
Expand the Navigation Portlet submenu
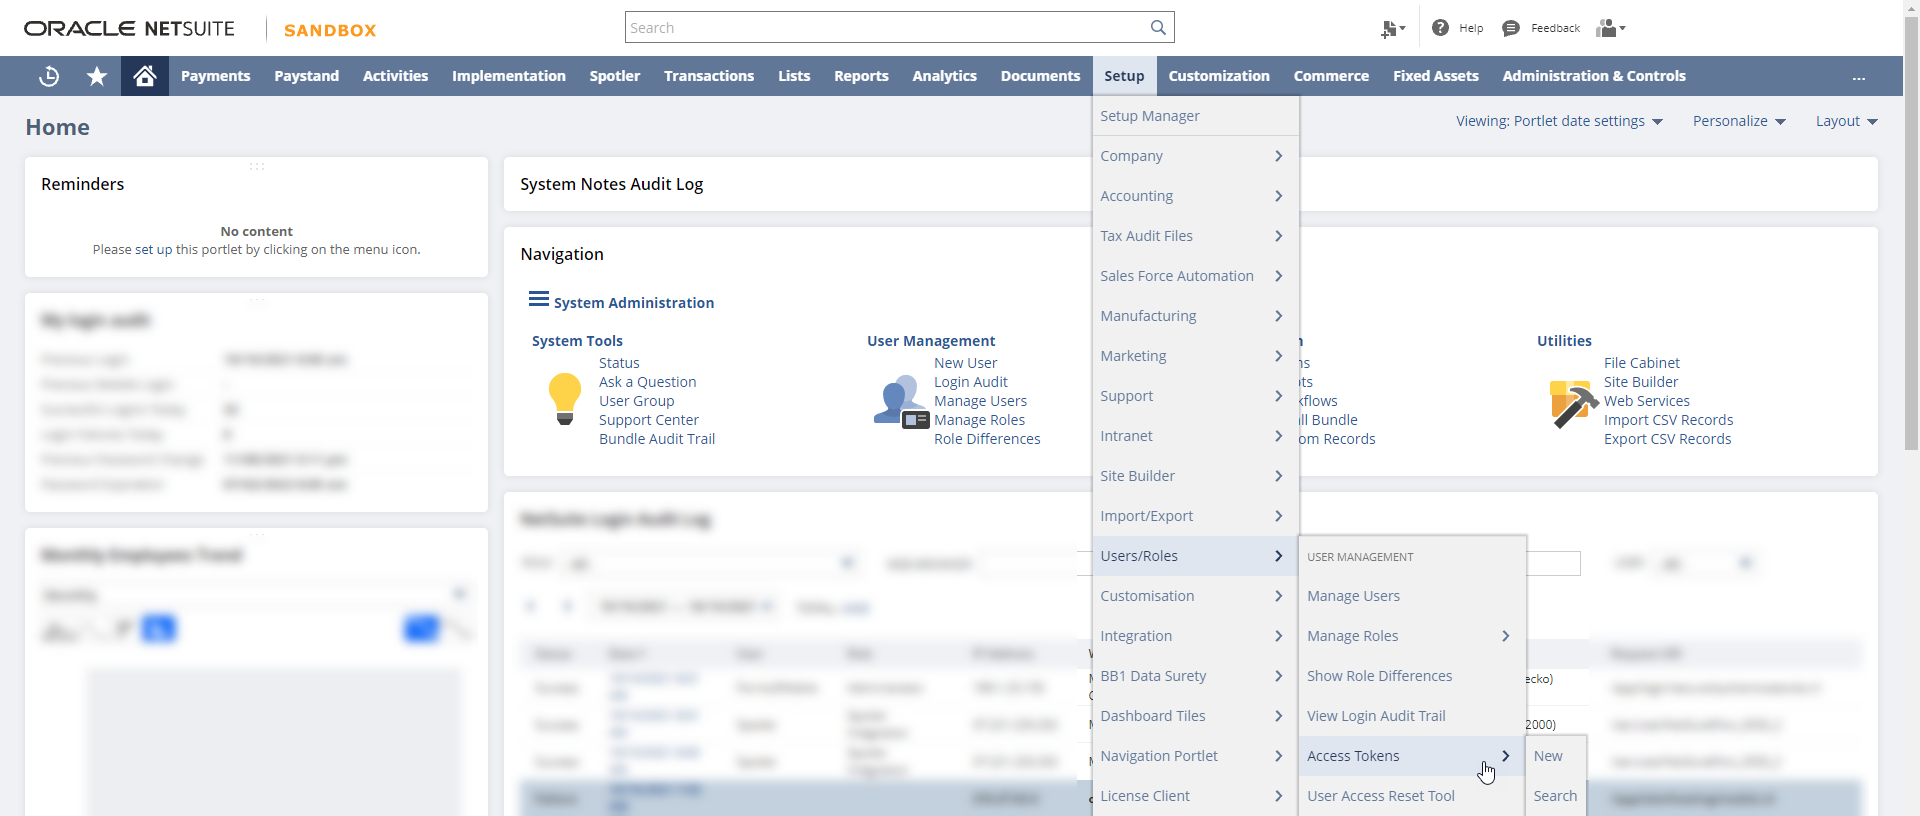[1196, 756]
